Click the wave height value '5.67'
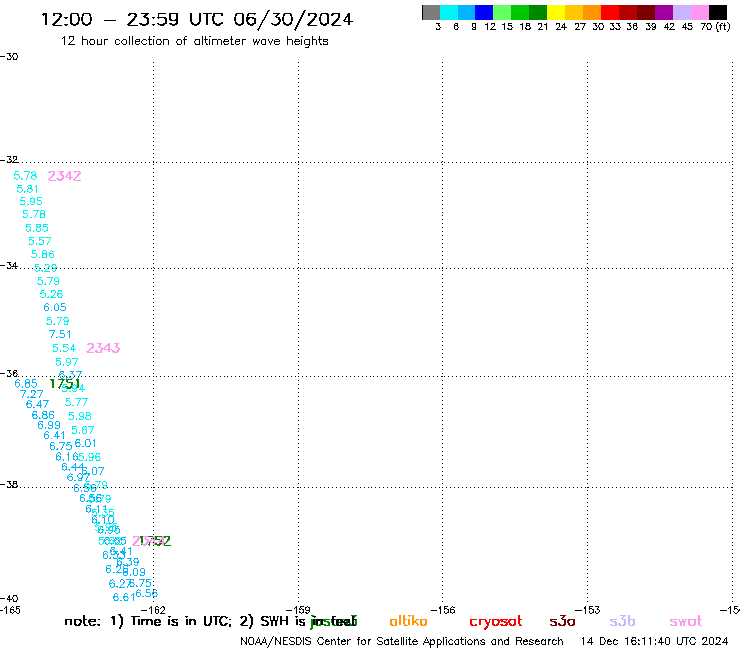740x650 pixels. tap(83, 431)
